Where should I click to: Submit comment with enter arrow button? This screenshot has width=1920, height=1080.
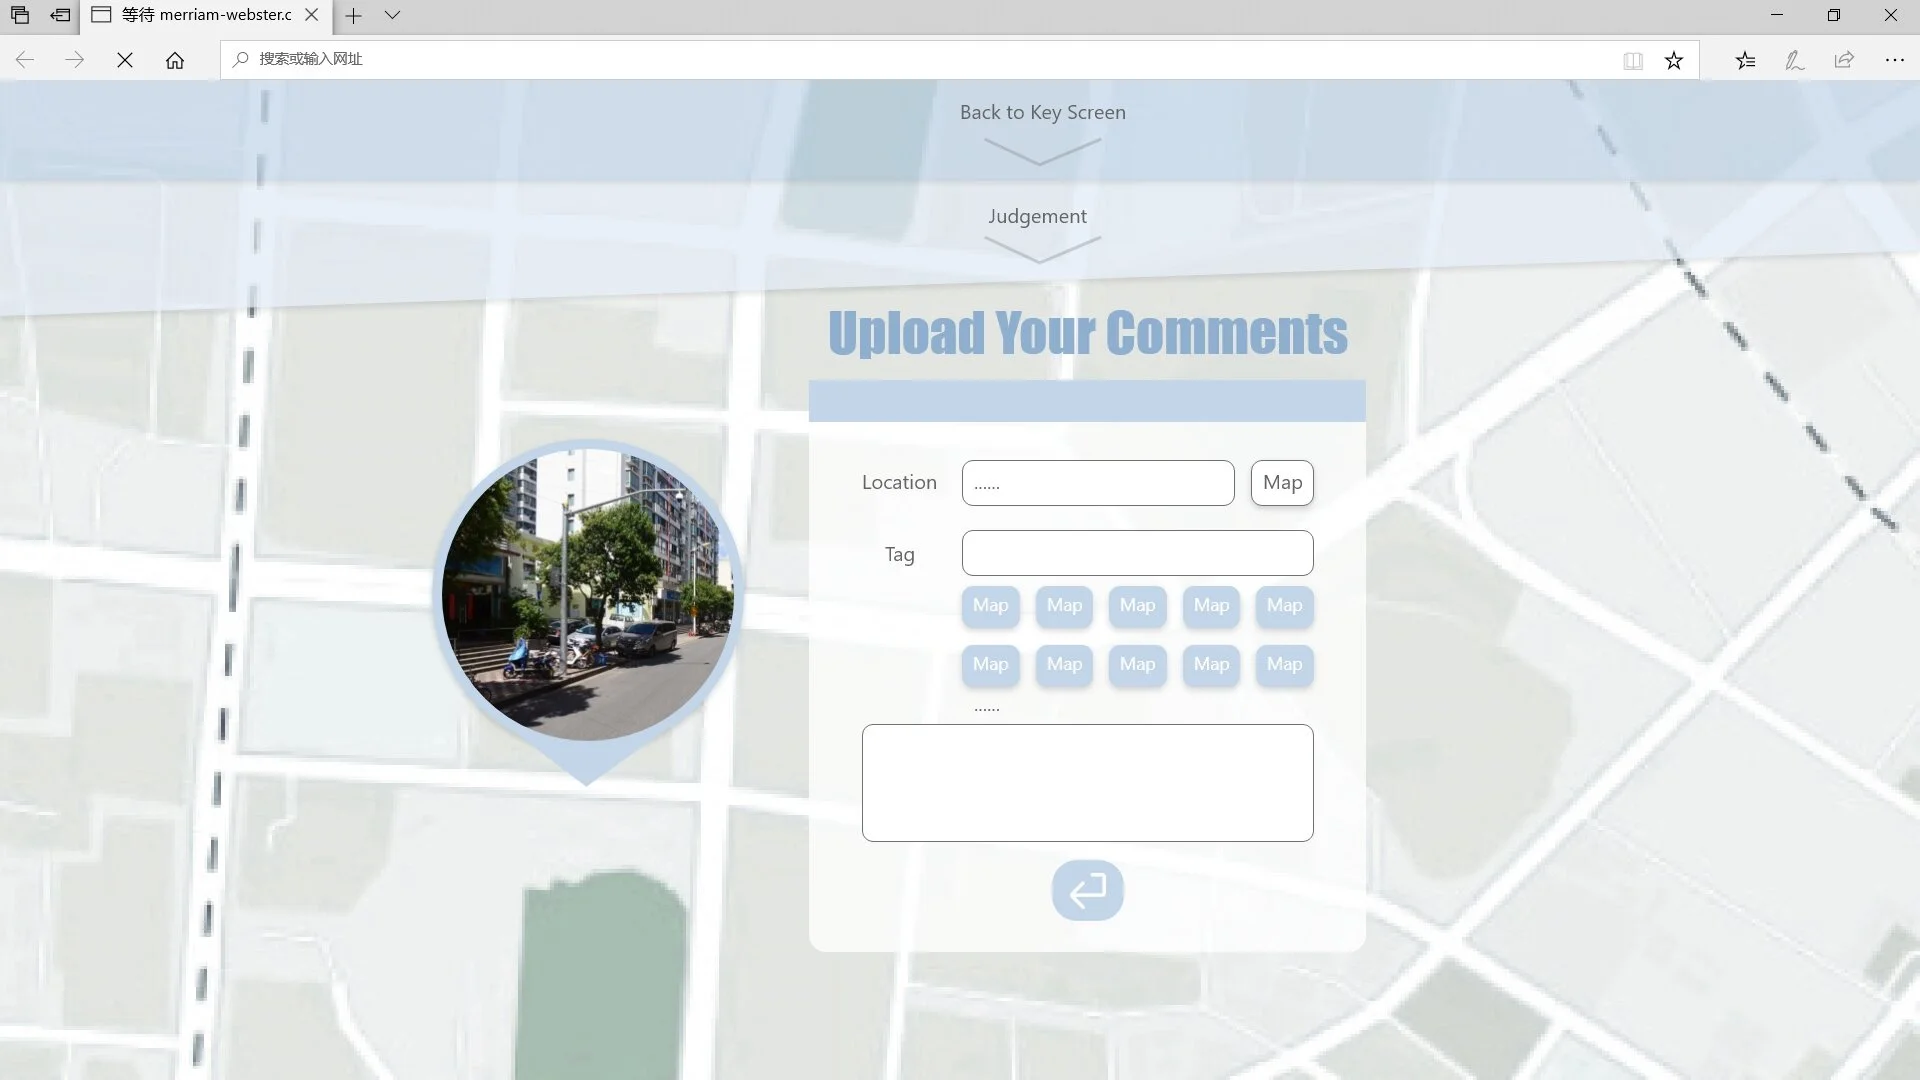click(1087, 890)
